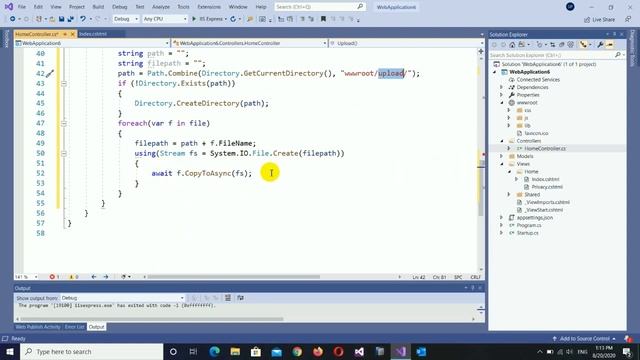This screenshot has width=640, height=360.
Task: Click the Solution Explorer Properties wrench icon
Action: pyautogui.click(x=600, y=45)
